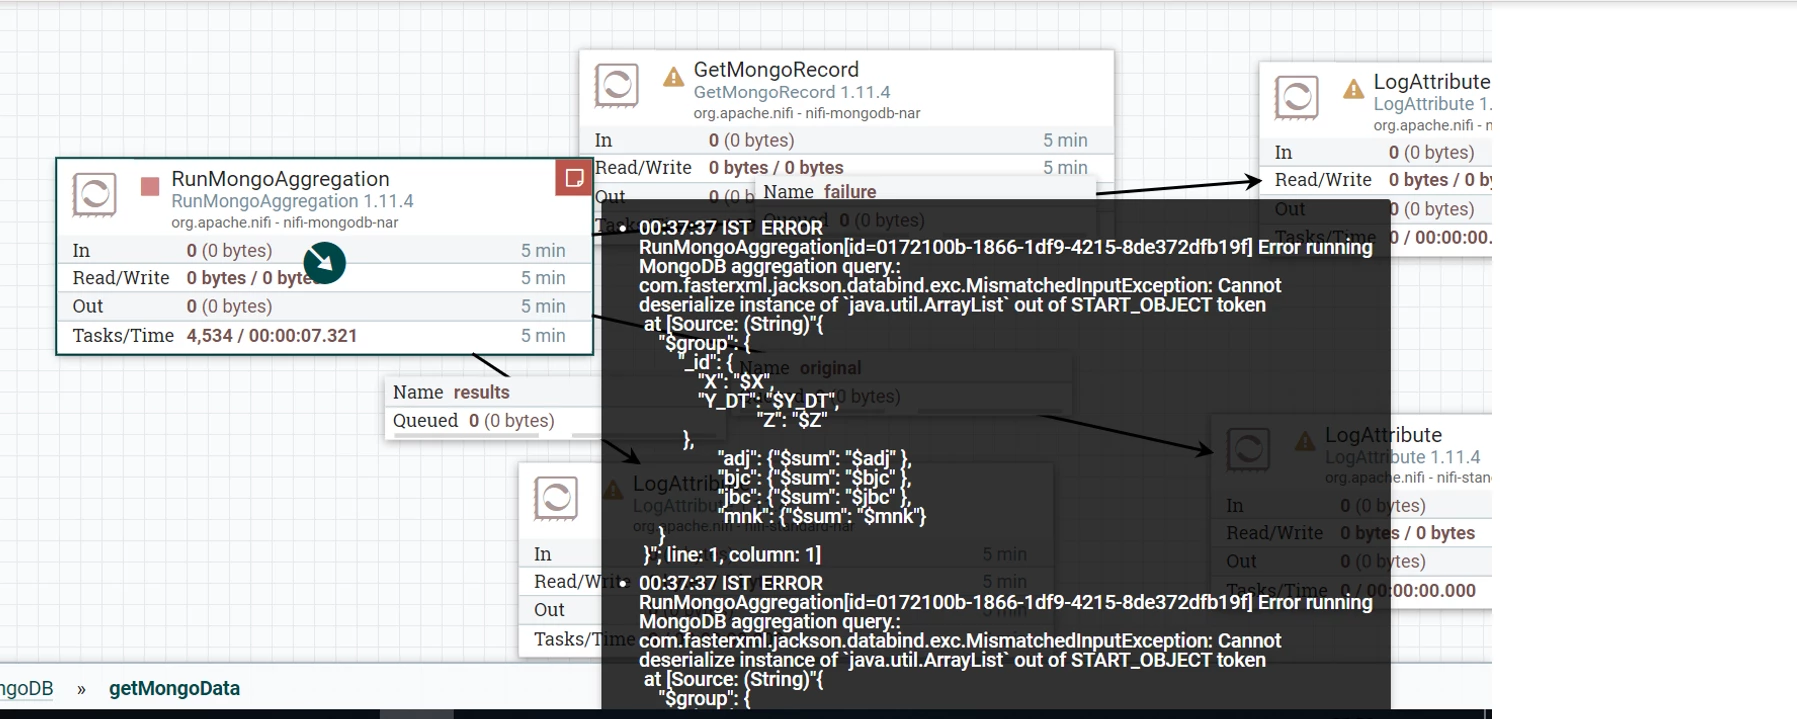The image size is (1797, 719).
Task: Click the Tasks/Time row of RunMongoAggregation
Action: point(324,336)
